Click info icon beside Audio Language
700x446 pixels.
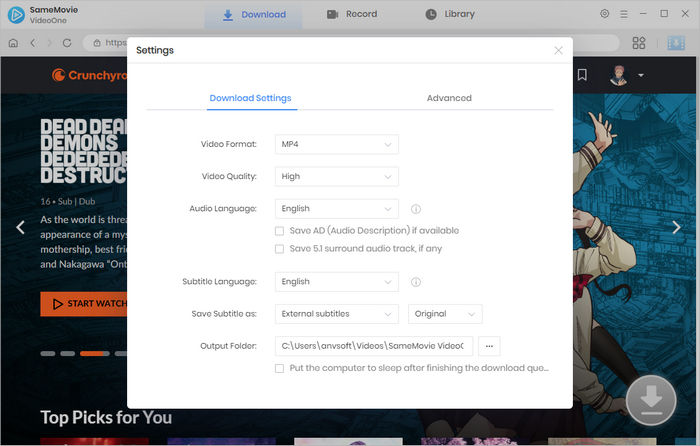coord(415,209)
